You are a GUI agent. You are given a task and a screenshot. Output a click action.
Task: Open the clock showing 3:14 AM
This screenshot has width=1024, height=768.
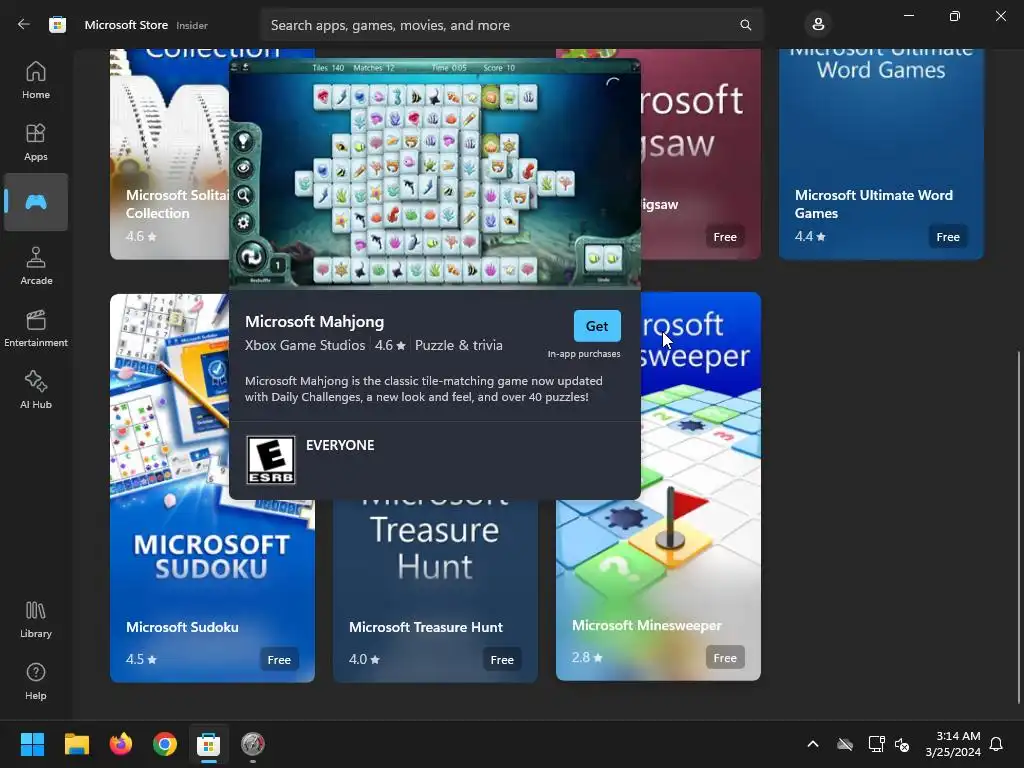pyautogui.click(x=953, y=744)
